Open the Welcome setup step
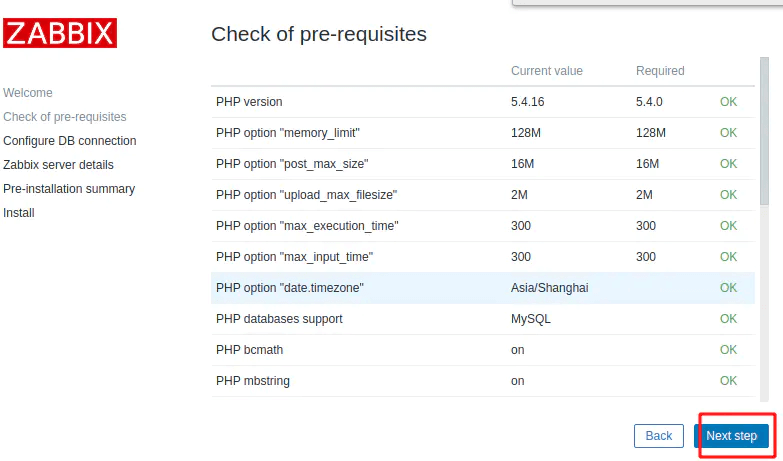The height and width of the screenshot is (461, 783). [x=28, y=93]
